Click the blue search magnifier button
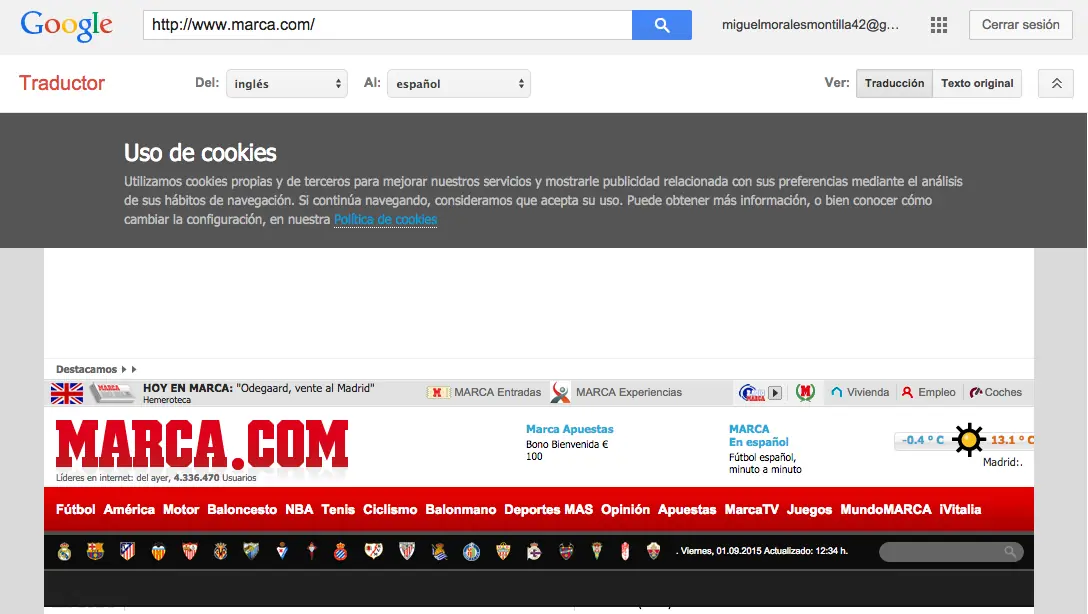The width and height of the screenshot is (1088, 614). tap(662, 25)
